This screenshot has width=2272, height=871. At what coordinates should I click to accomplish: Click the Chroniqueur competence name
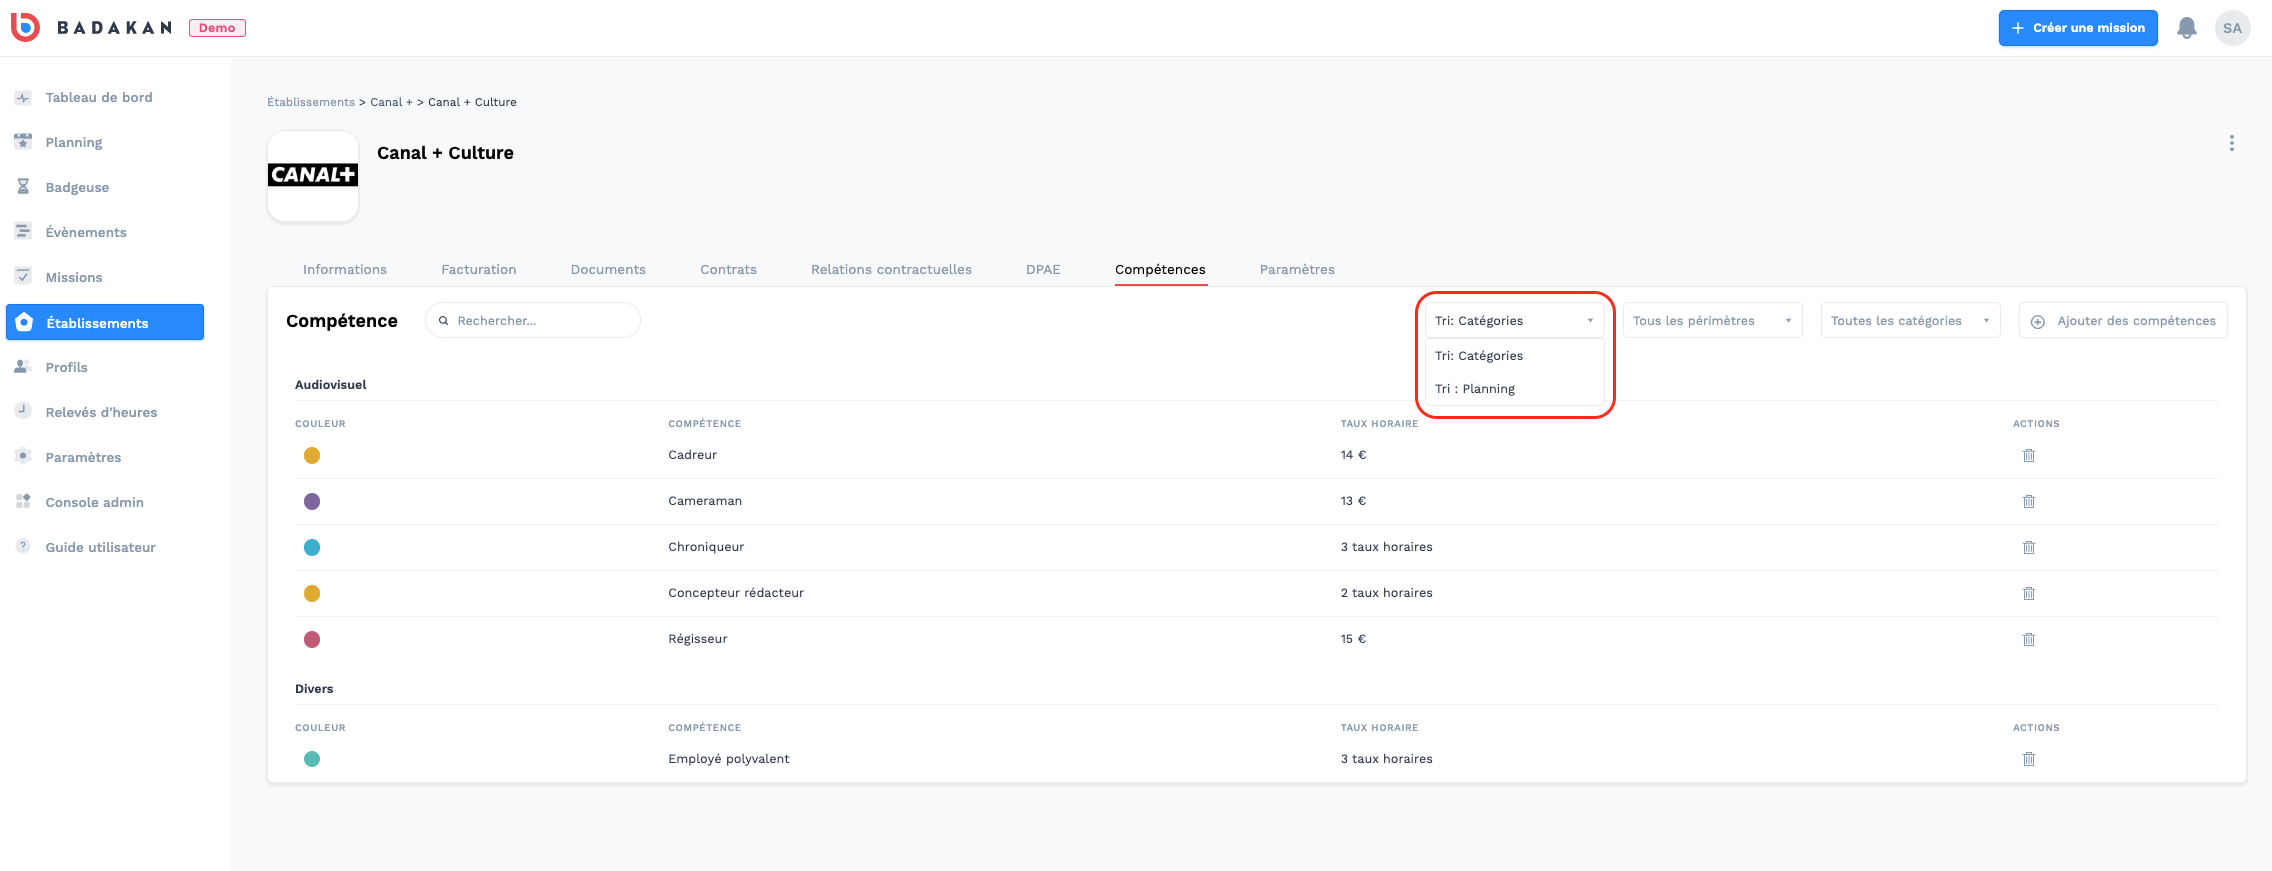click(x=706, y=547)
